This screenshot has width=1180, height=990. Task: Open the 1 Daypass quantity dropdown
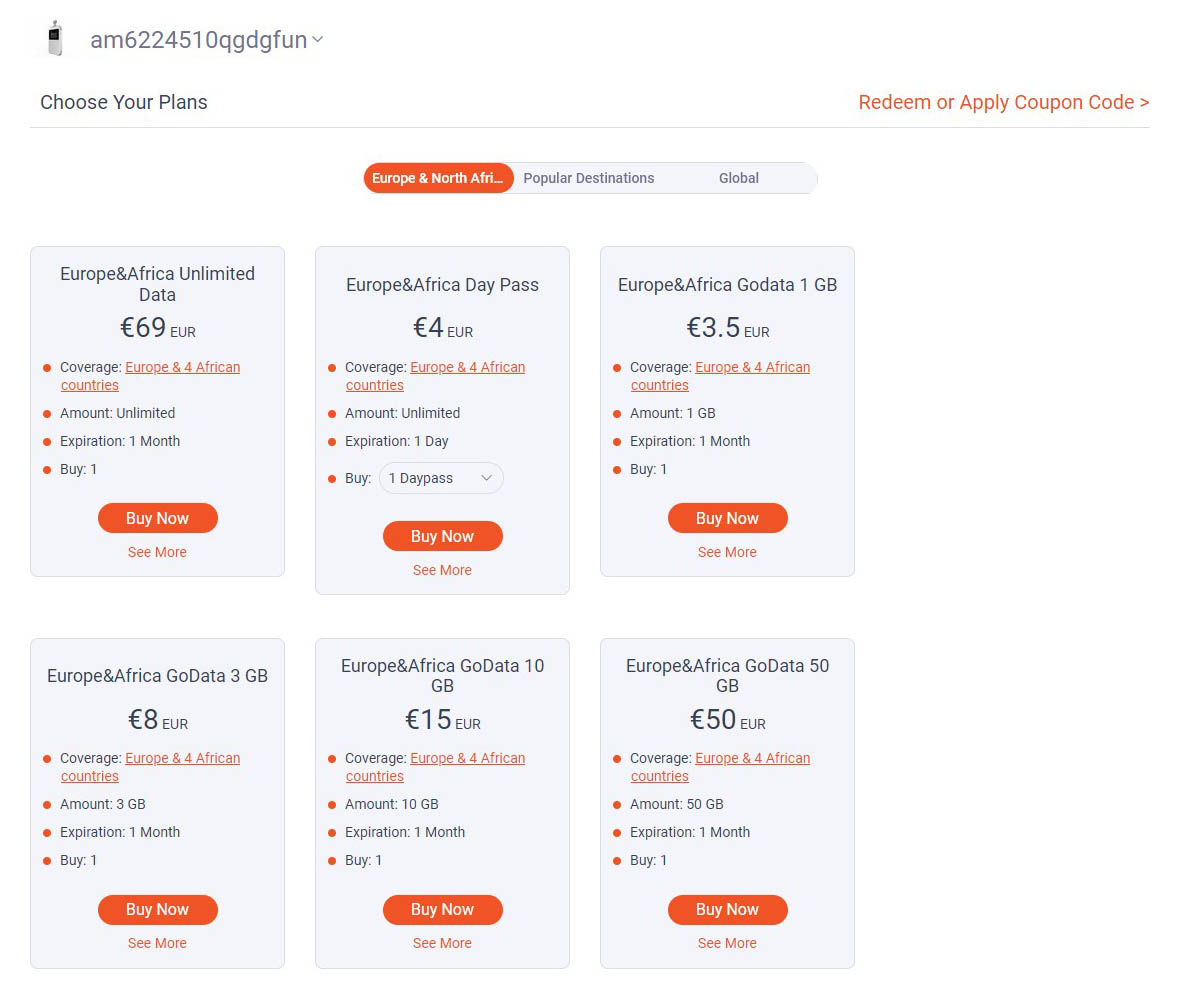pyautogui.click(x=441, y=478)
